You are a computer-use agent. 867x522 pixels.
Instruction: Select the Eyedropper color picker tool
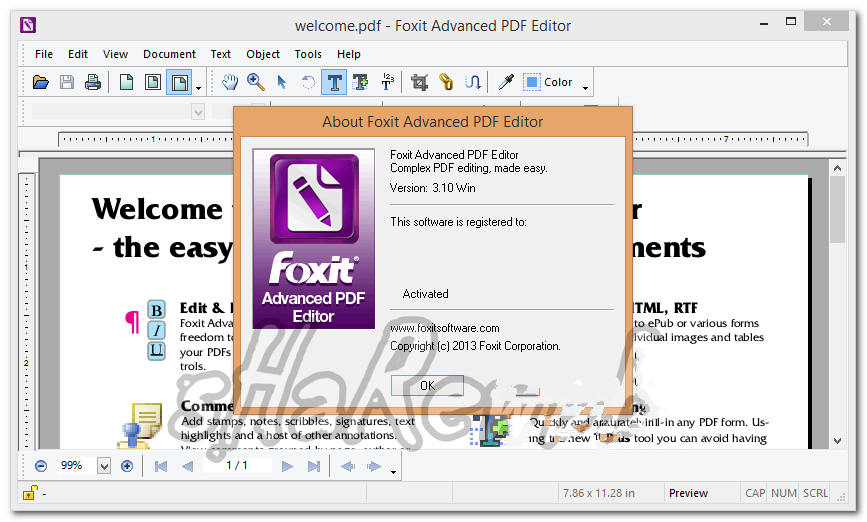[505, 82]
